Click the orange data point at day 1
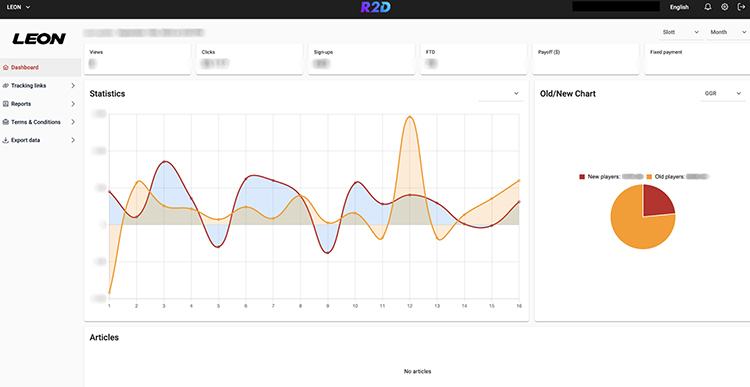The height and width of the screenshot is (387, 750). pyautogui.click(x=109, y=292)
